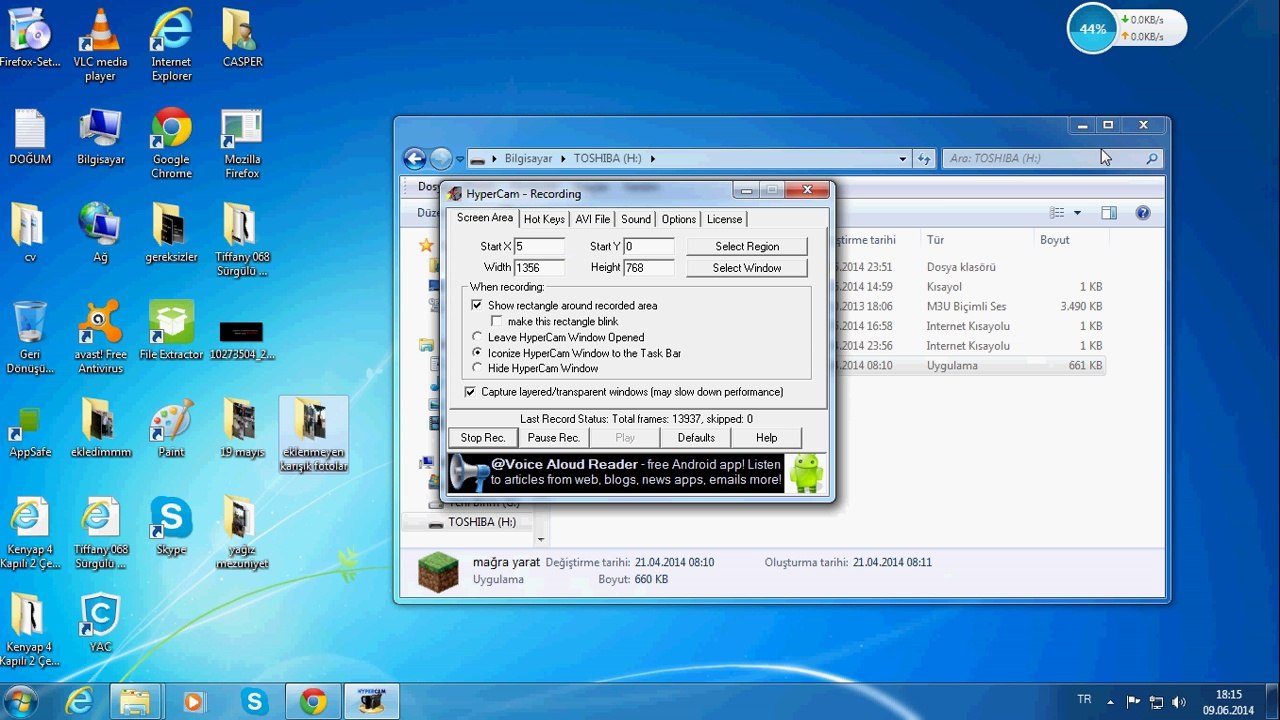Open Explorer help question mark icon
Image resolution: width=1280 pixels, height=720 pixels.
click(x=1143, y=213)
